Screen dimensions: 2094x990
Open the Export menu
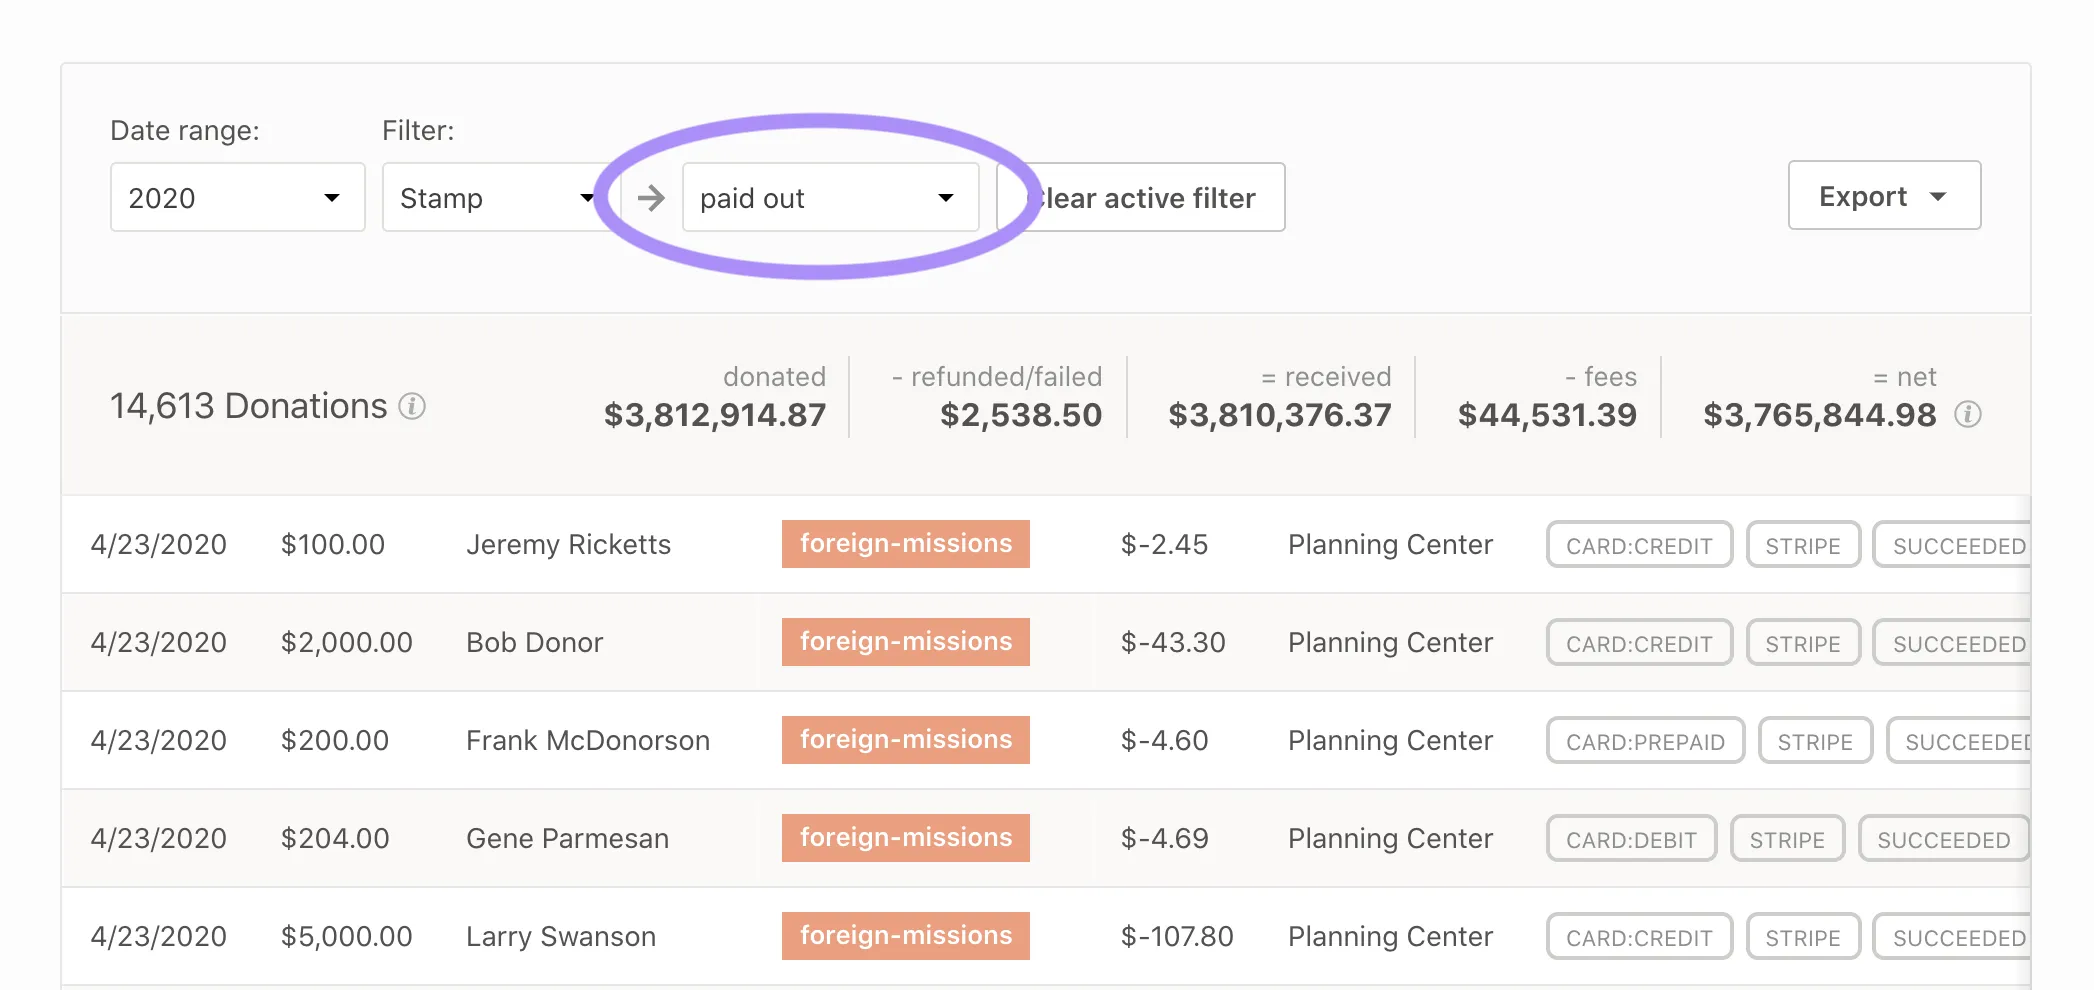pos(1883,196)
